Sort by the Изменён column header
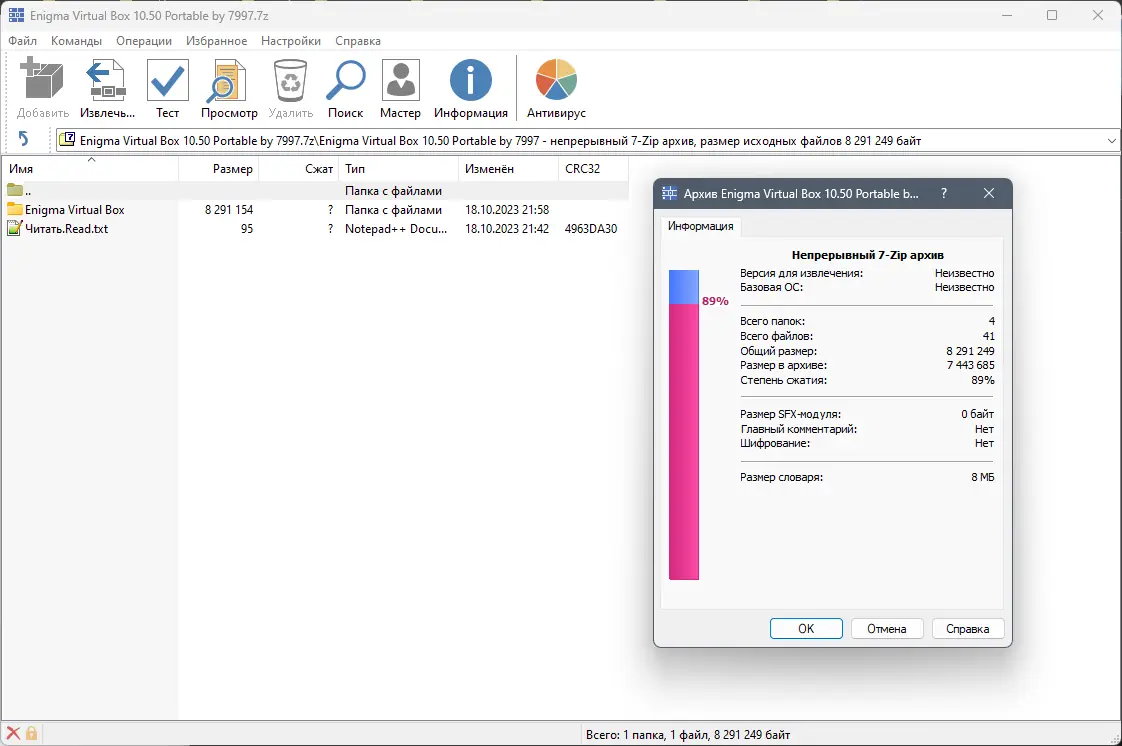Image resolution: width=1122 pixels, height=746 pixels. pyautogui.click(x=508, y=169)
